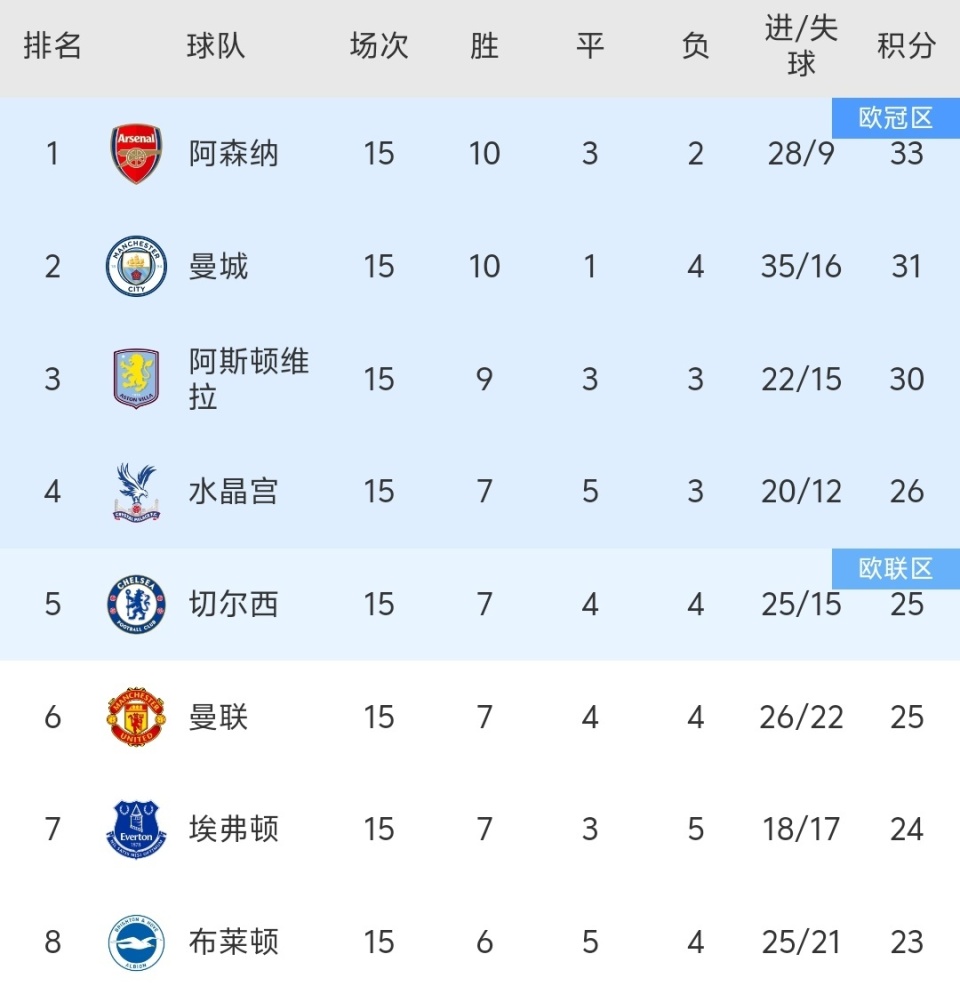Viewport: 960px width, 1002px height.
Task: Open the 阿斯顿维拉 team name link
Action: [x=248, y=380]
